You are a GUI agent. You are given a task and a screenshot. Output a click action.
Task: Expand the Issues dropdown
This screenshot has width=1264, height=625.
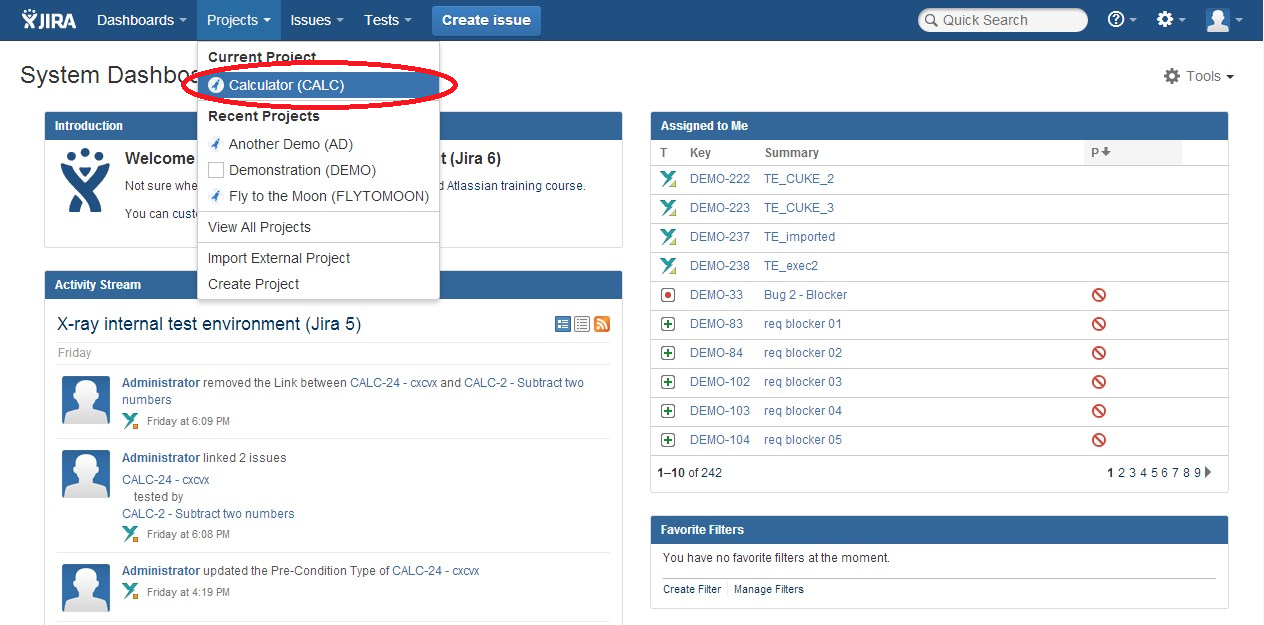point(317,20)
